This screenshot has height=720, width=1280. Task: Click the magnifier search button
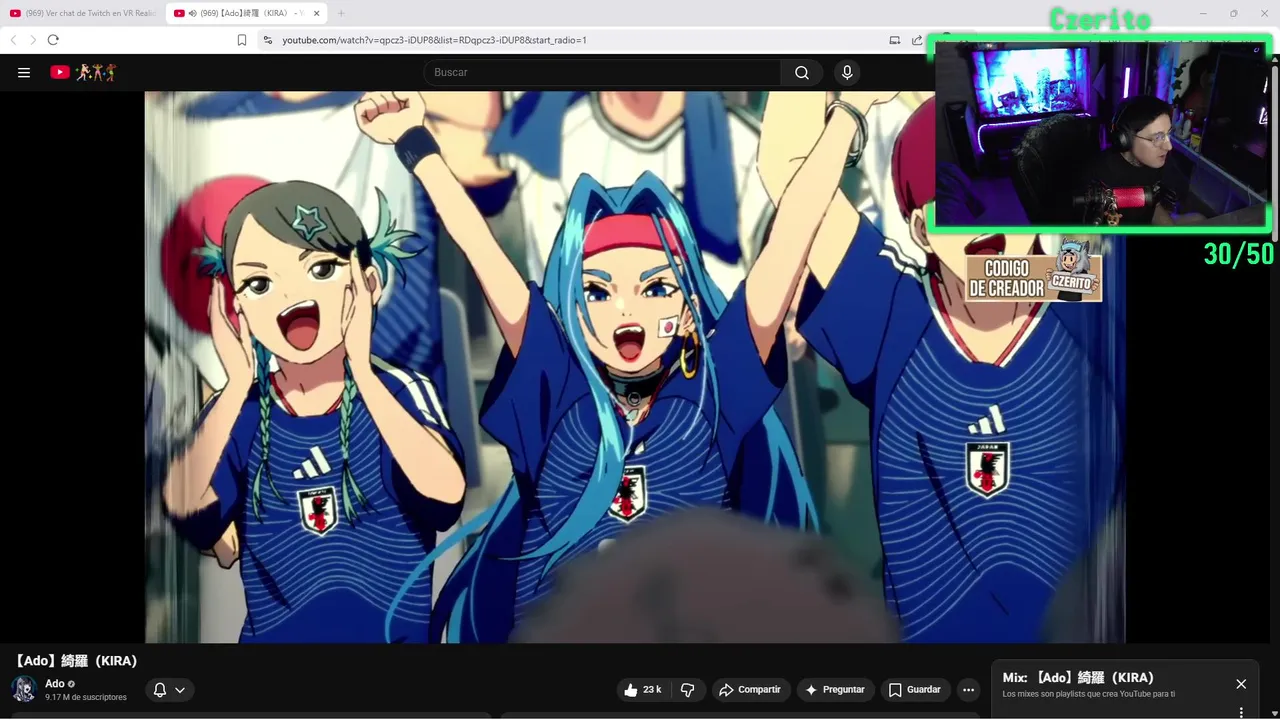pos(802,72)
